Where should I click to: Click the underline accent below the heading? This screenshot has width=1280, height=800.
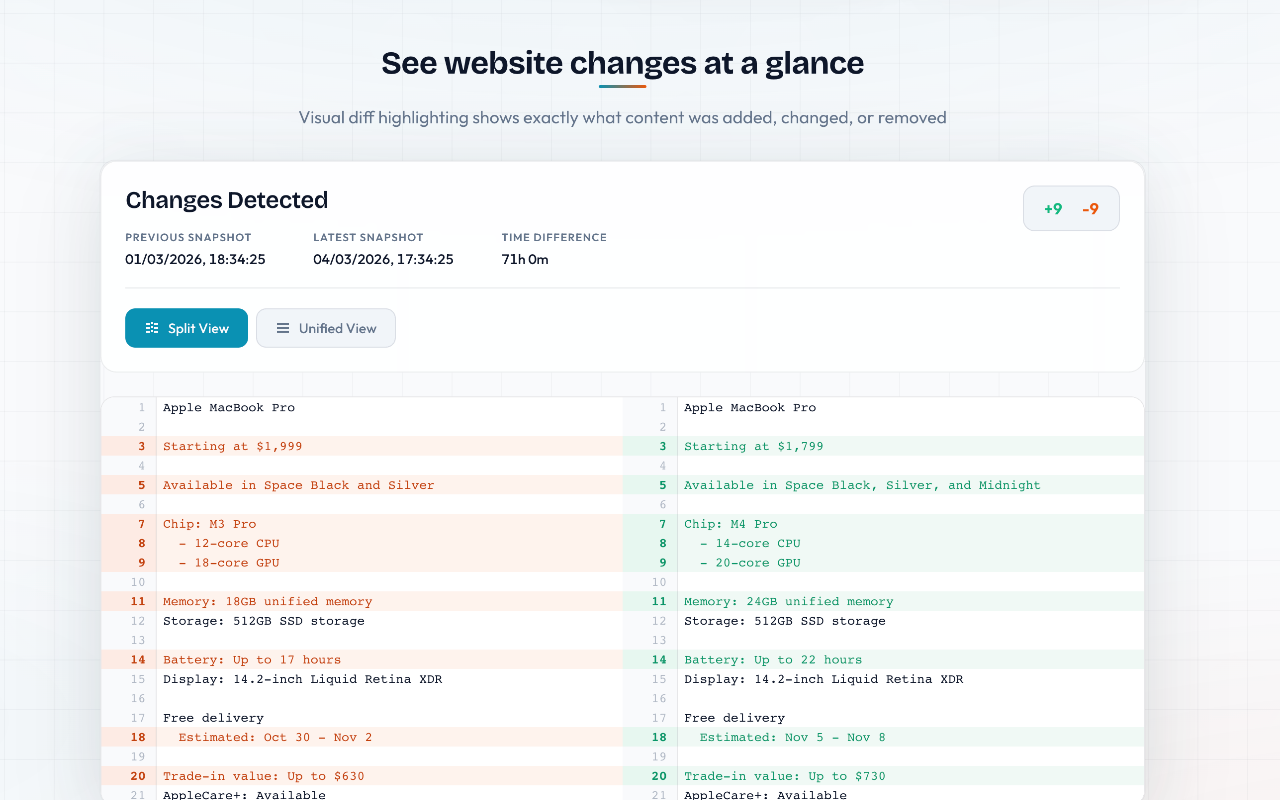pyautogui.click(x=622, y=88)
